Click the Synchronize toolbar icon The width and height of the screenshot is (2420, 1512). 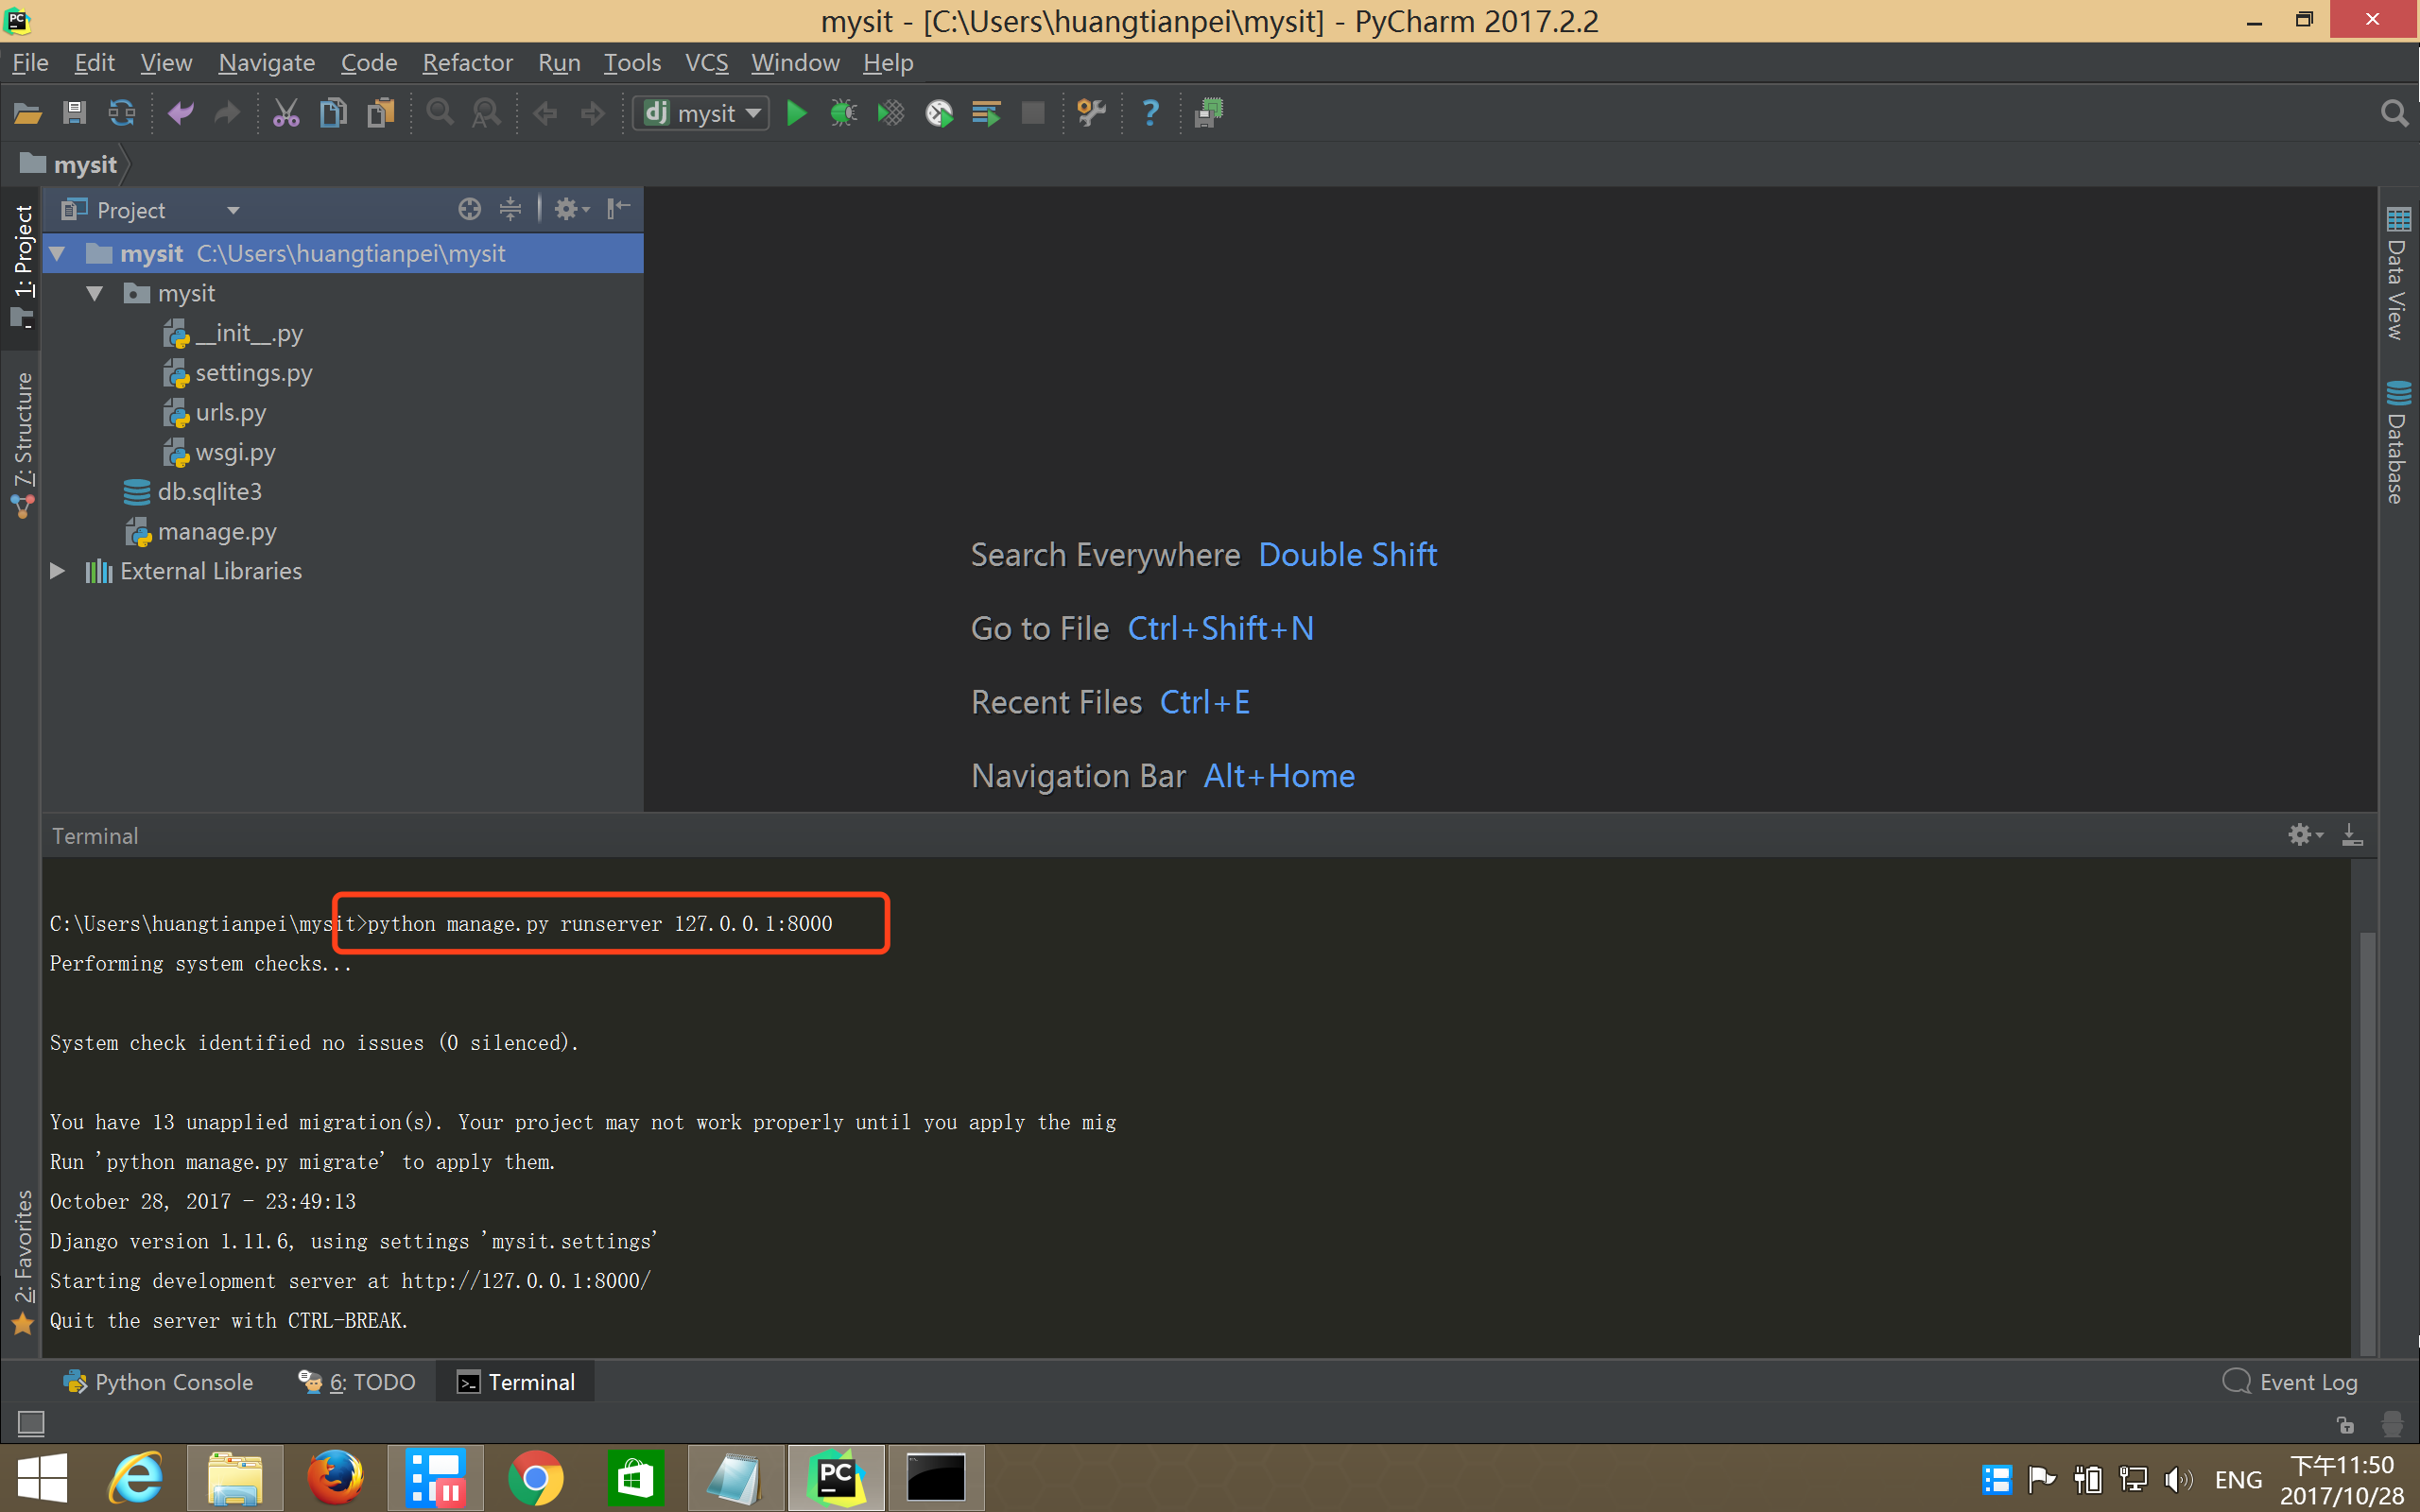coord(121,113)
